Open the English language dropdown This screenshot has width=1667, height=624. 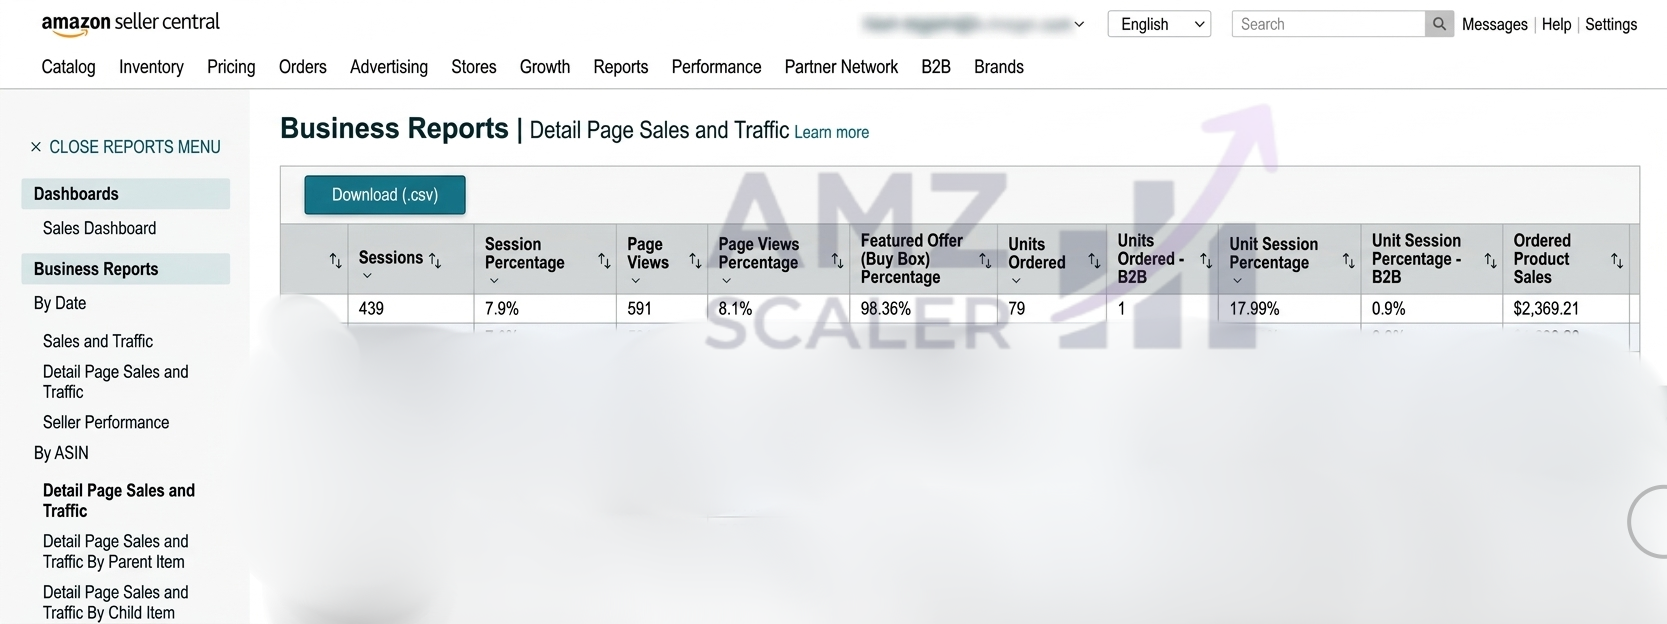pyautogui.click(x=1159, y=24)
